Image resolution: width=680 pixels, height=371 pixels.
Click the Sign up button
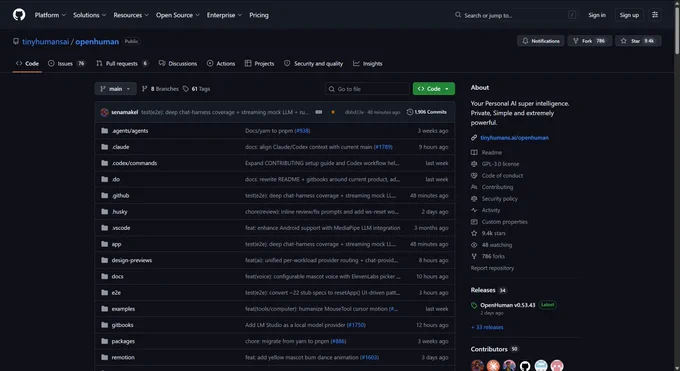(629, 15)
